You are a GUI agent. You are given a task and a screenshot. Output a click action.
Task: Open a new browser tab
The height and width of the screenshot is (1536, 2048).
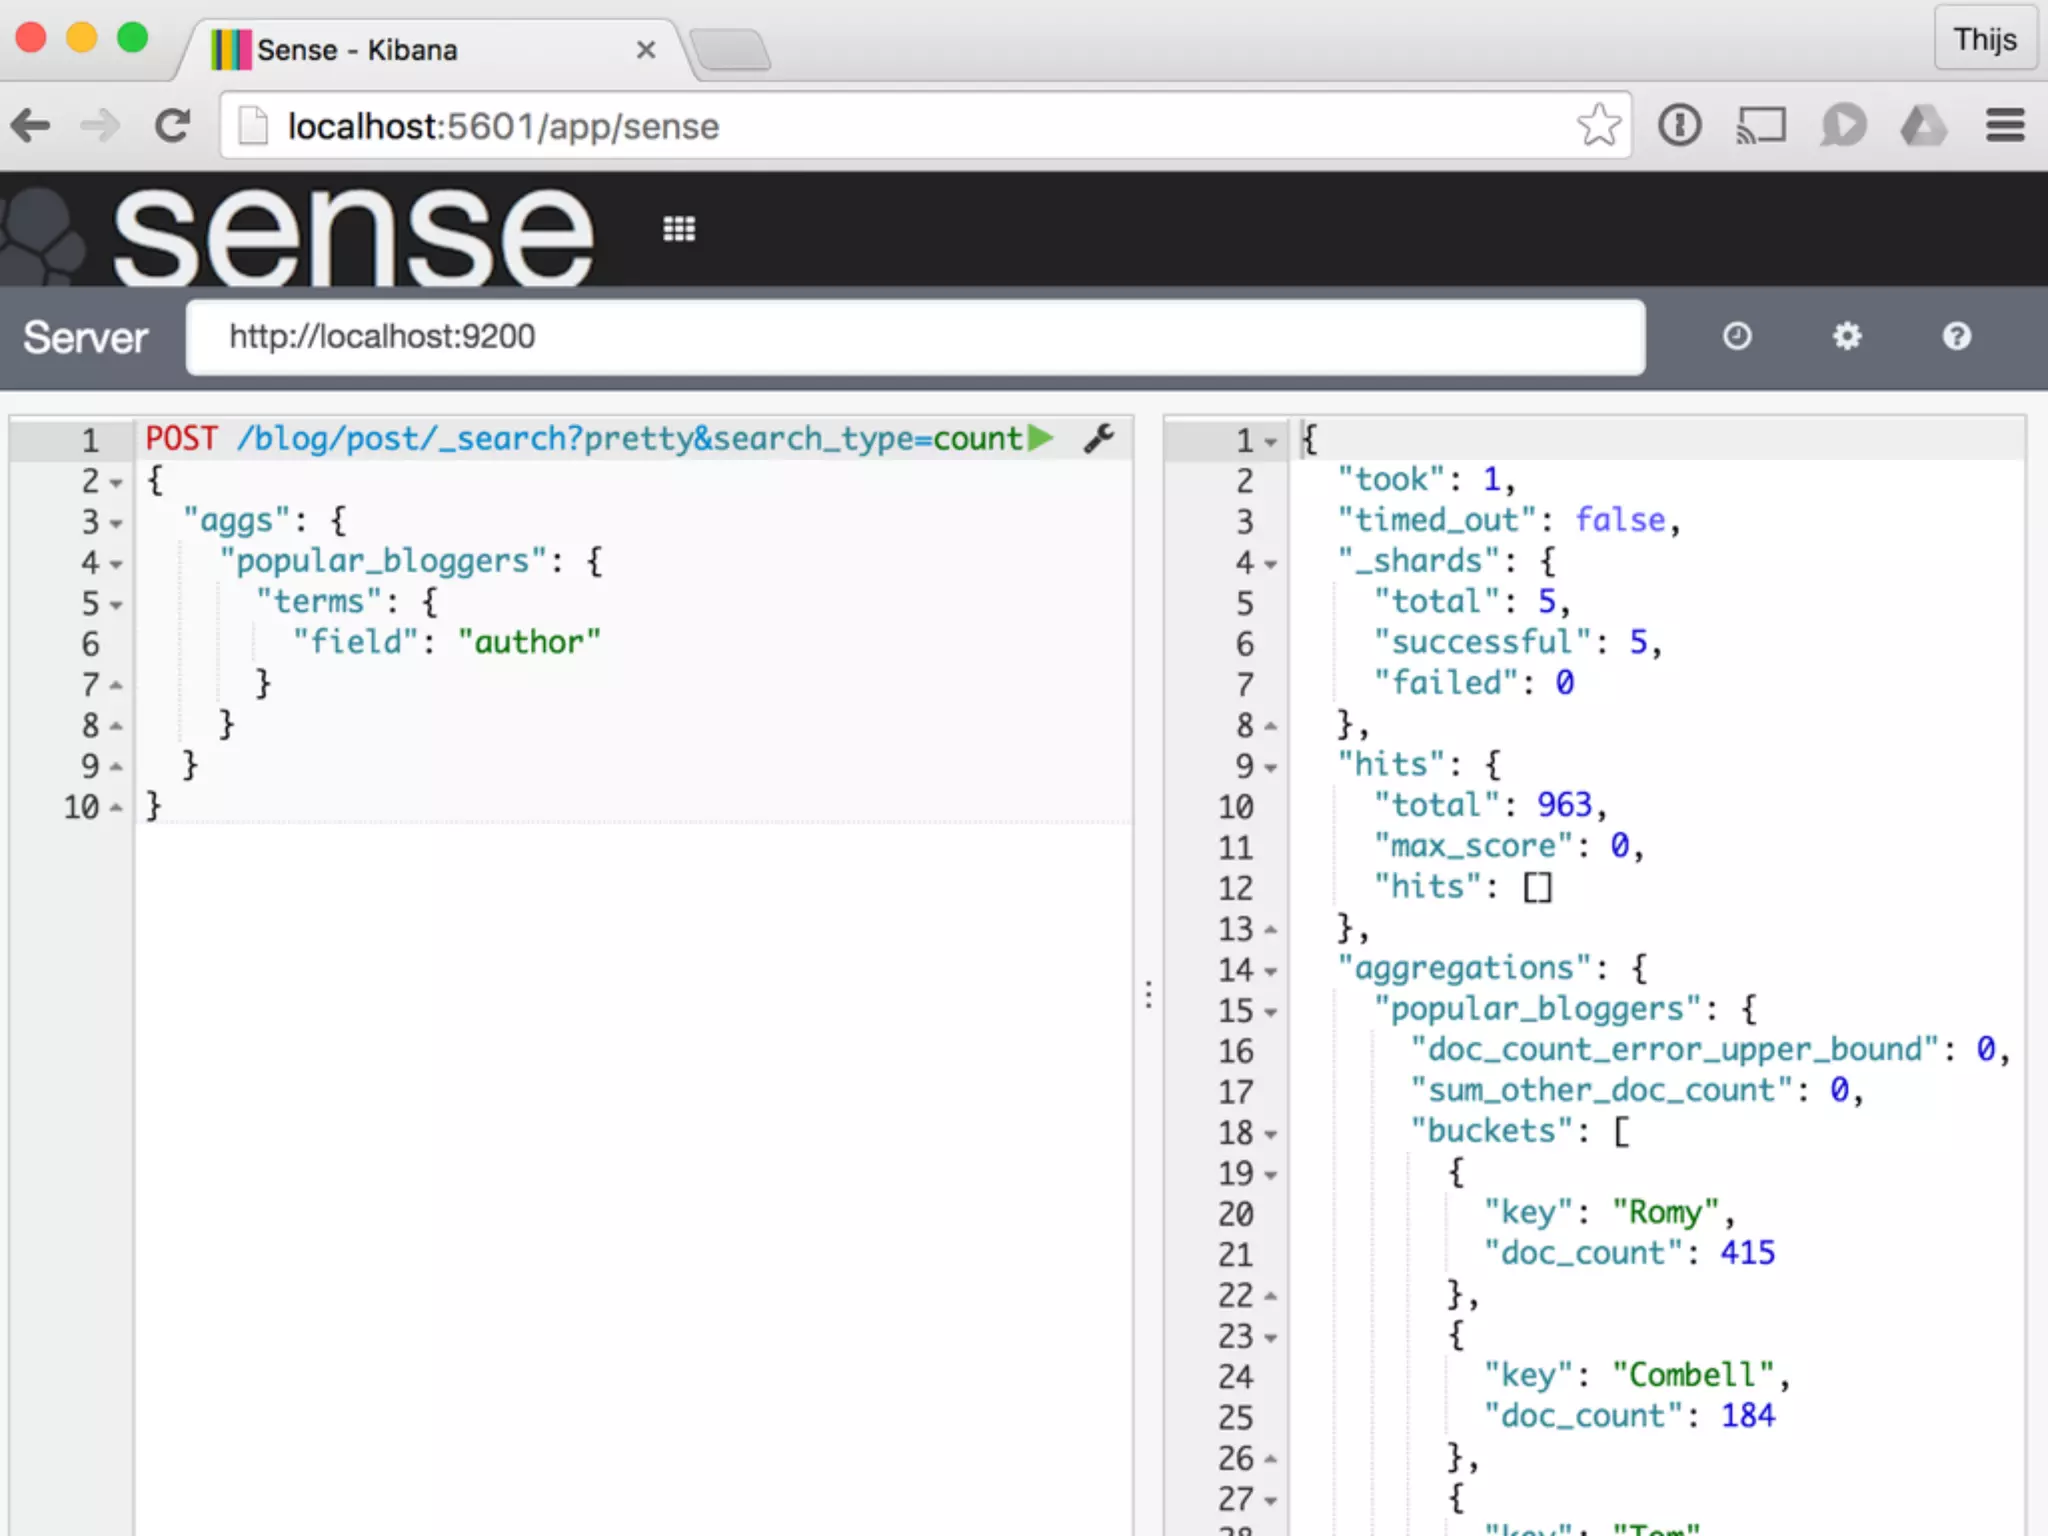click(732, 50)
